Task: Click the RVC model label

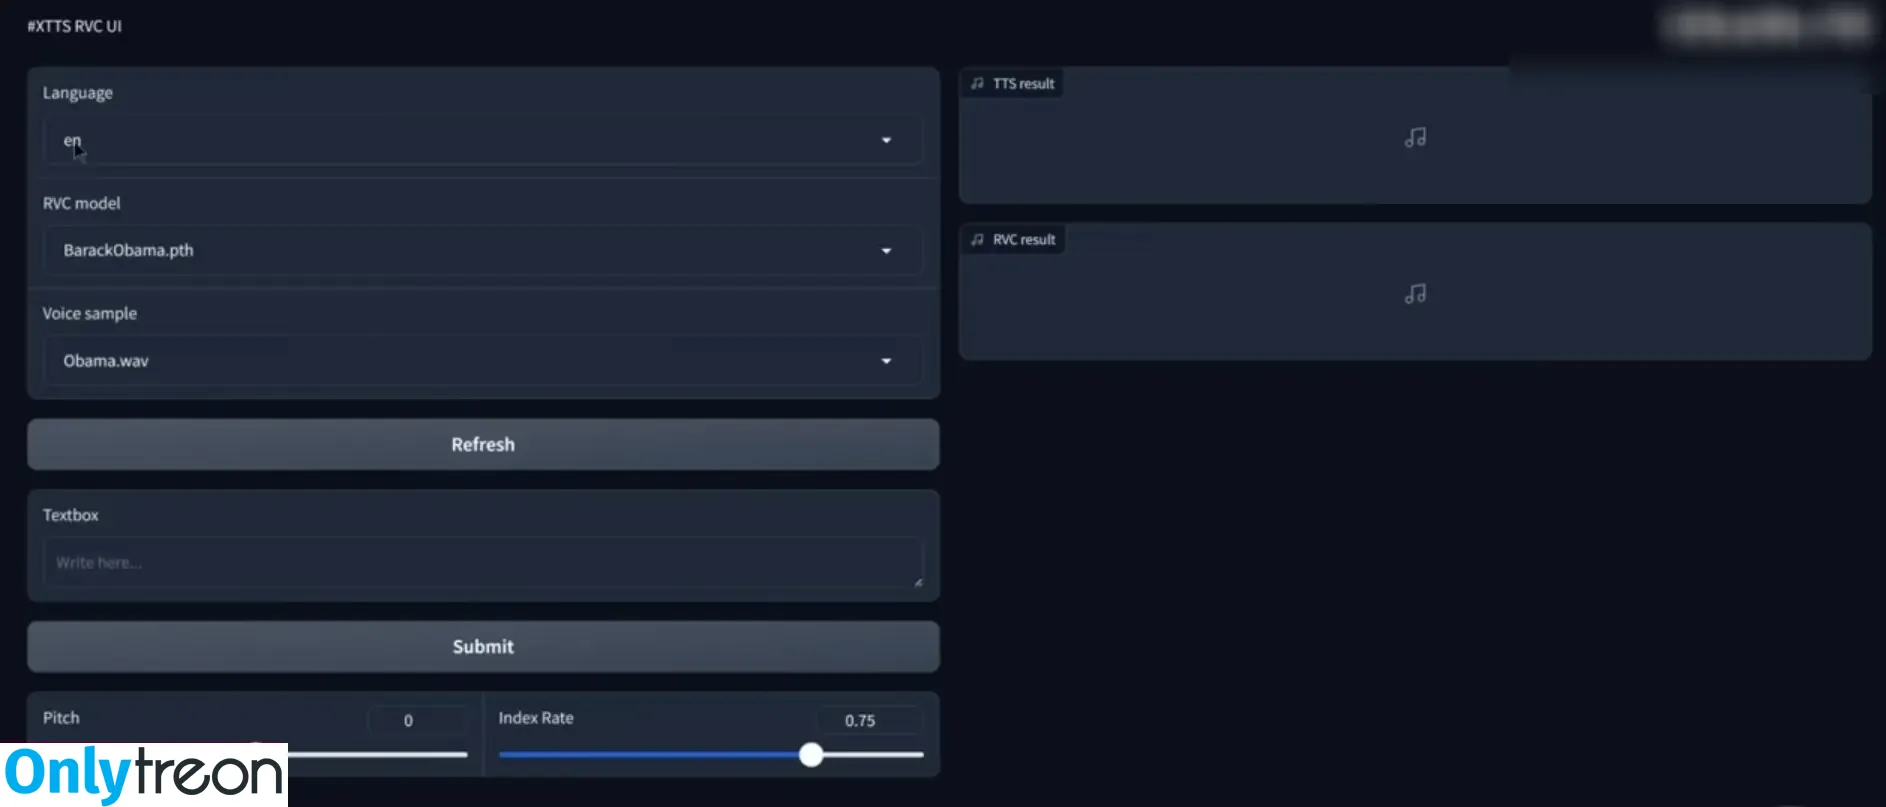Action: point(81,203)
